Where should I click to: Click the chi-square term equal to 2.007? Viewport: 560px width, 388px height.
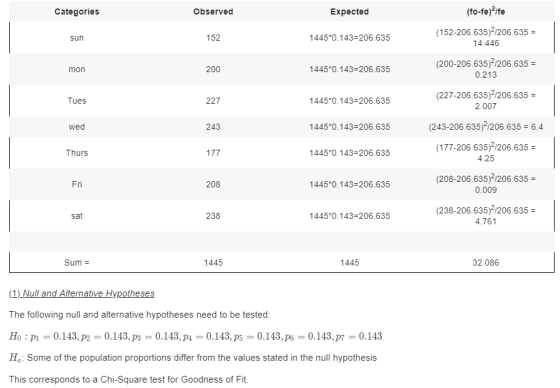pyautogui.click(x=486, y=100)
